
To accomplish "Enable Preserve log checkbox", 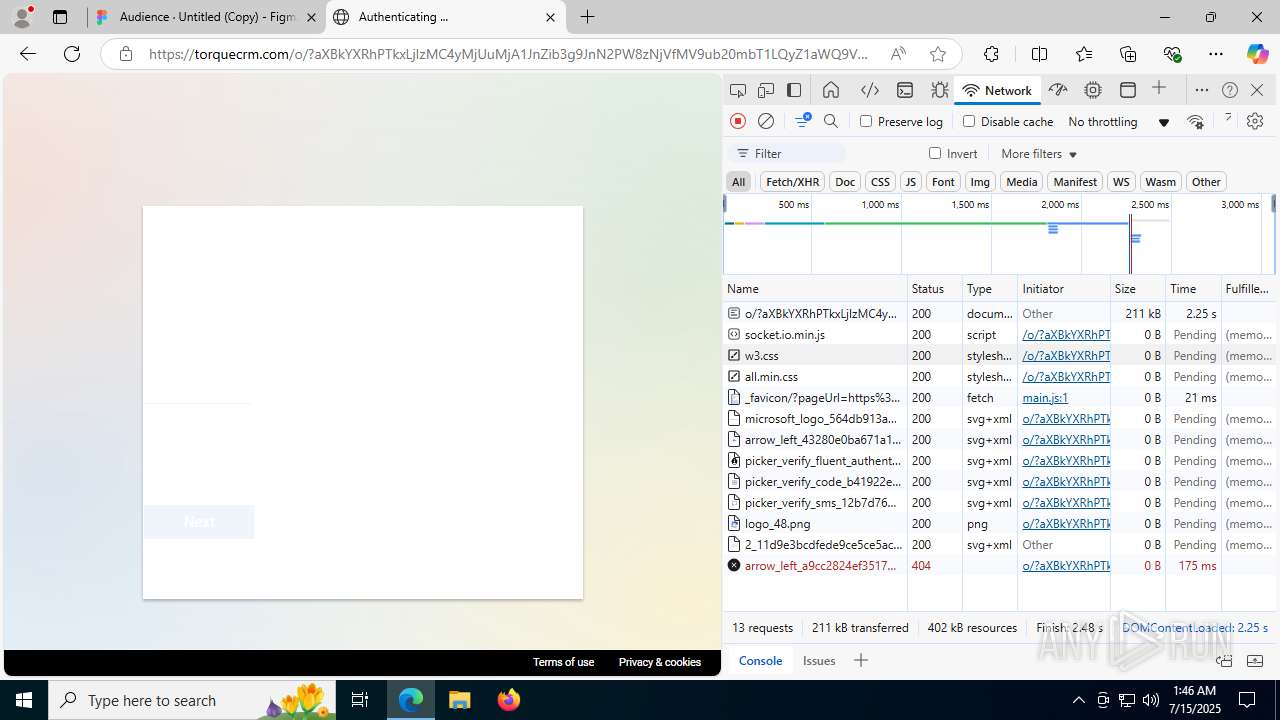I will [866, 121].
